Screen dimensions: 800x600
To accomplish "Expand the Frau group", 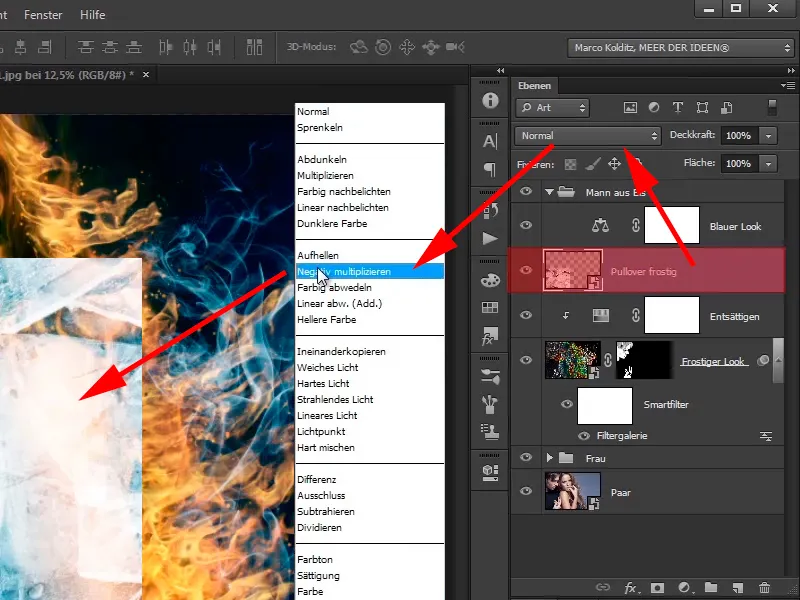I will (x=549, y=458).
